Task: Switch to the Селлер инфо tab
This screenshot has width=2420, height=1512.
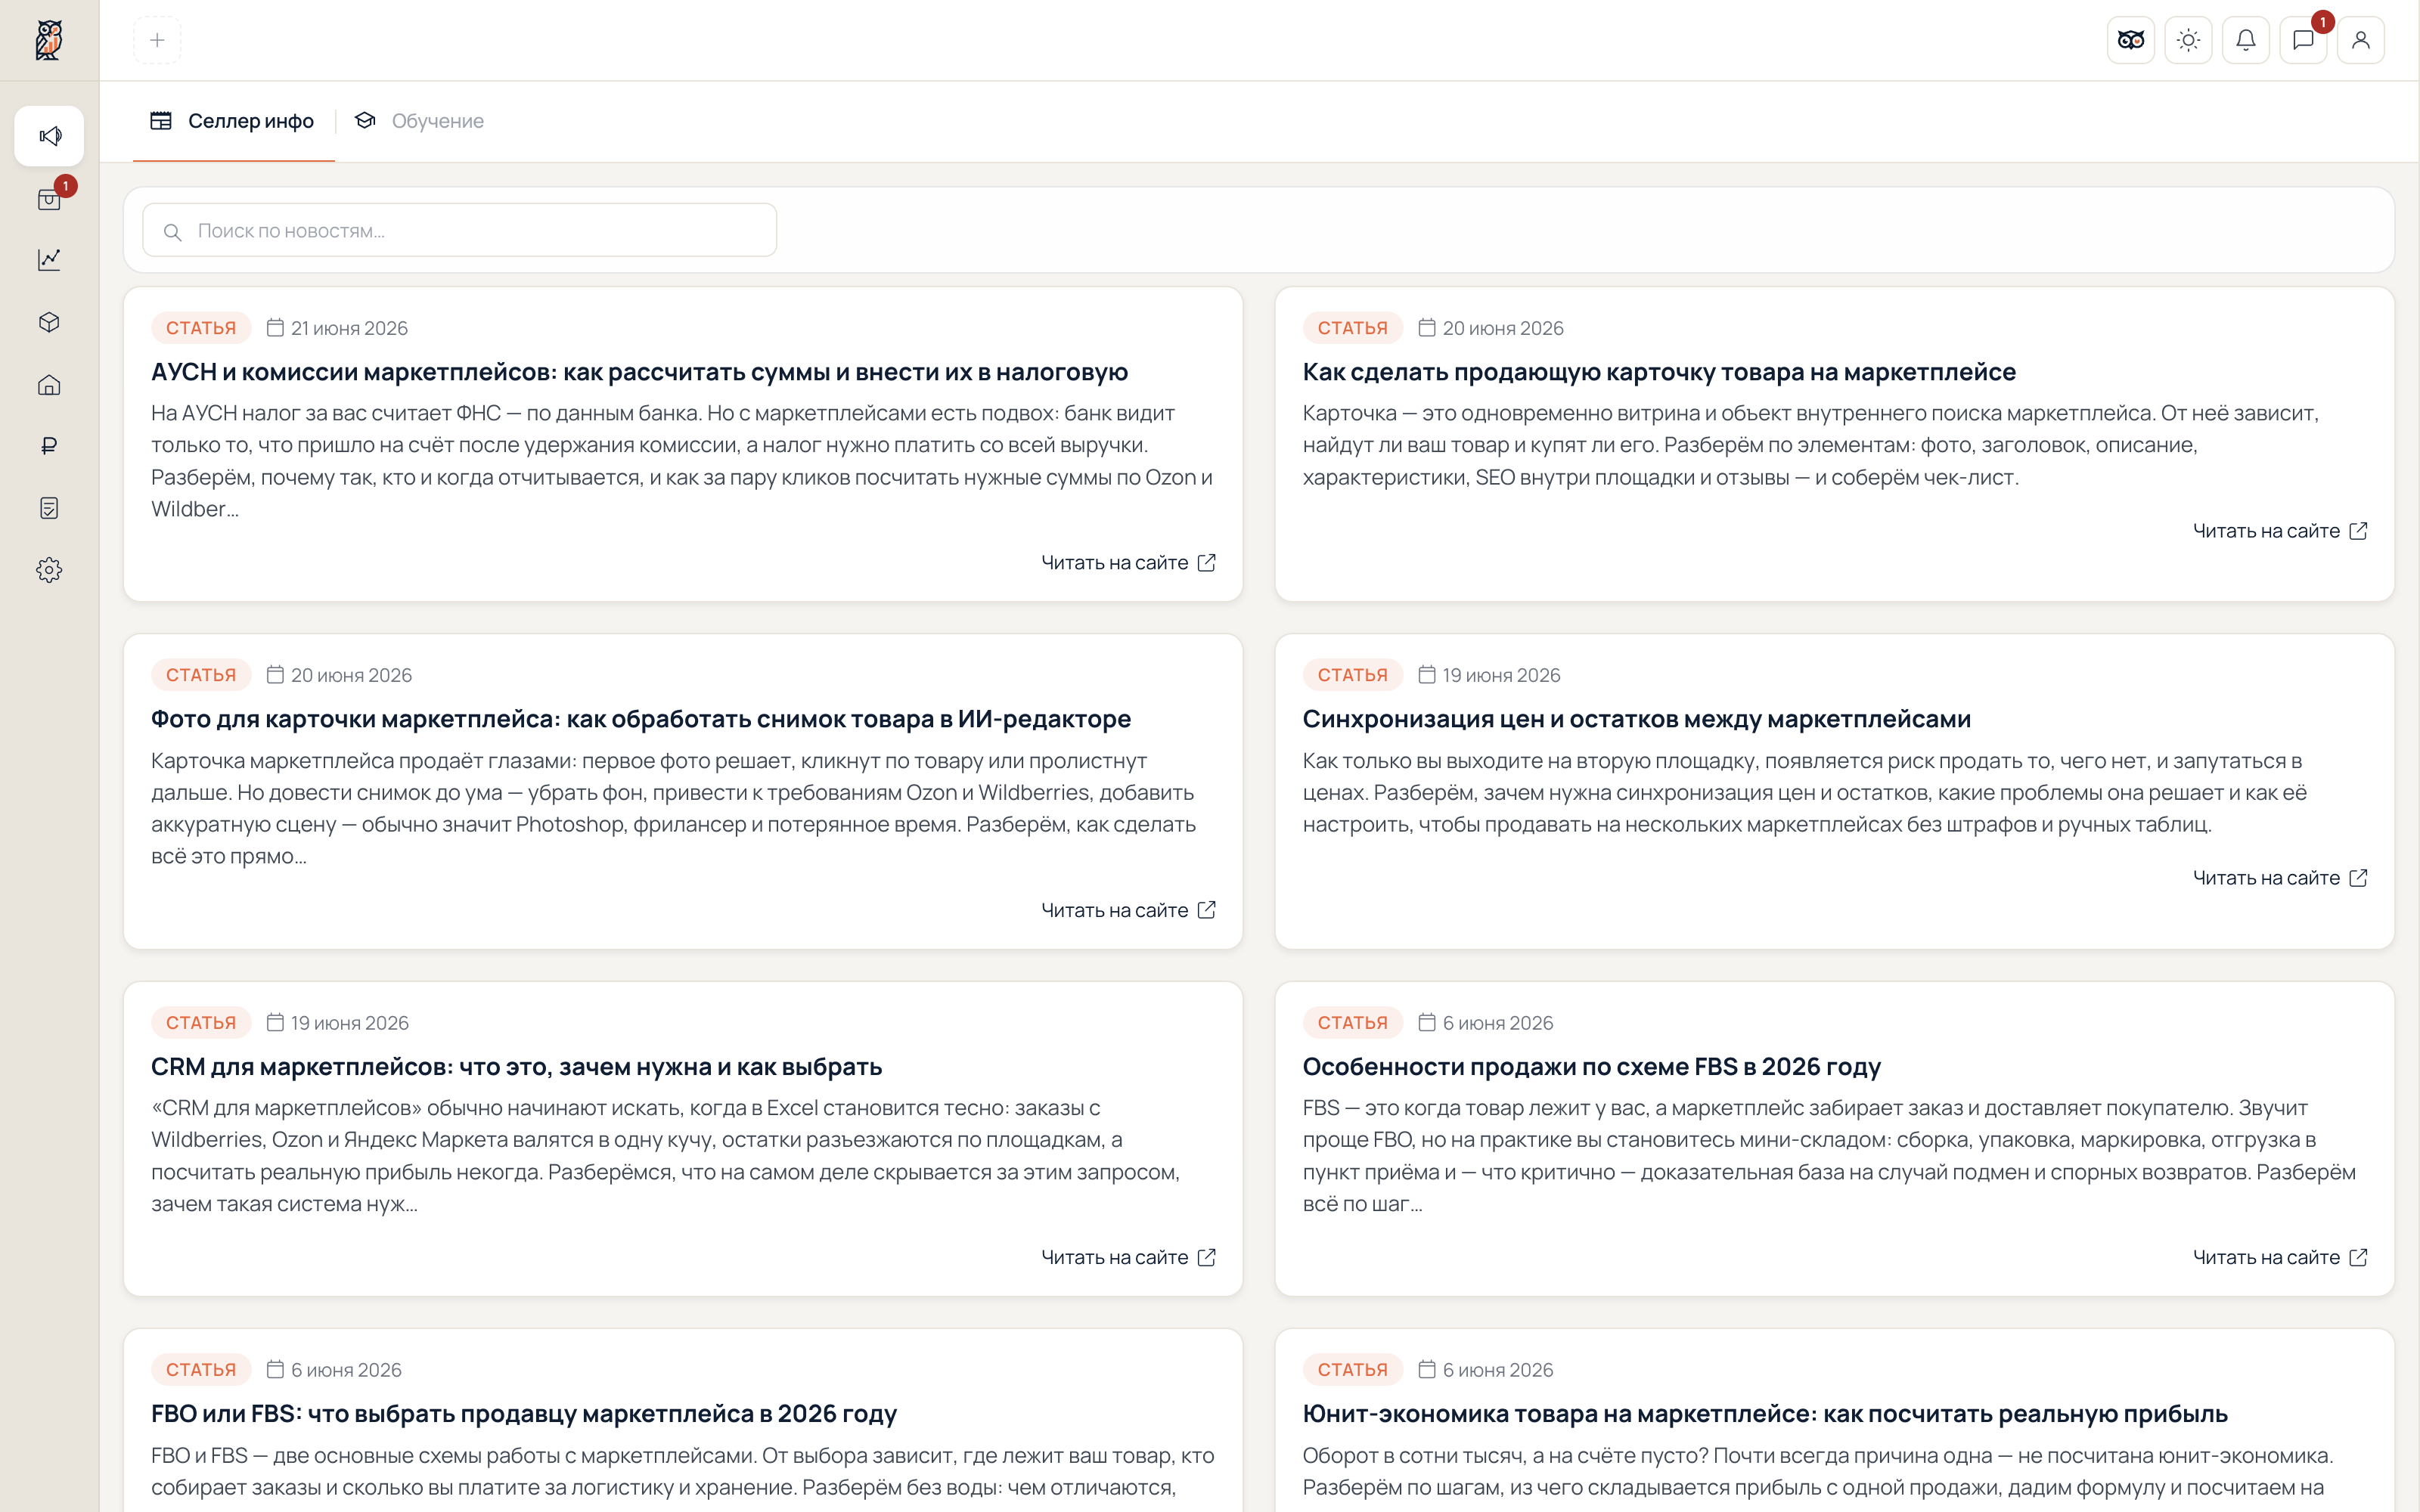Action: point(232,121)
